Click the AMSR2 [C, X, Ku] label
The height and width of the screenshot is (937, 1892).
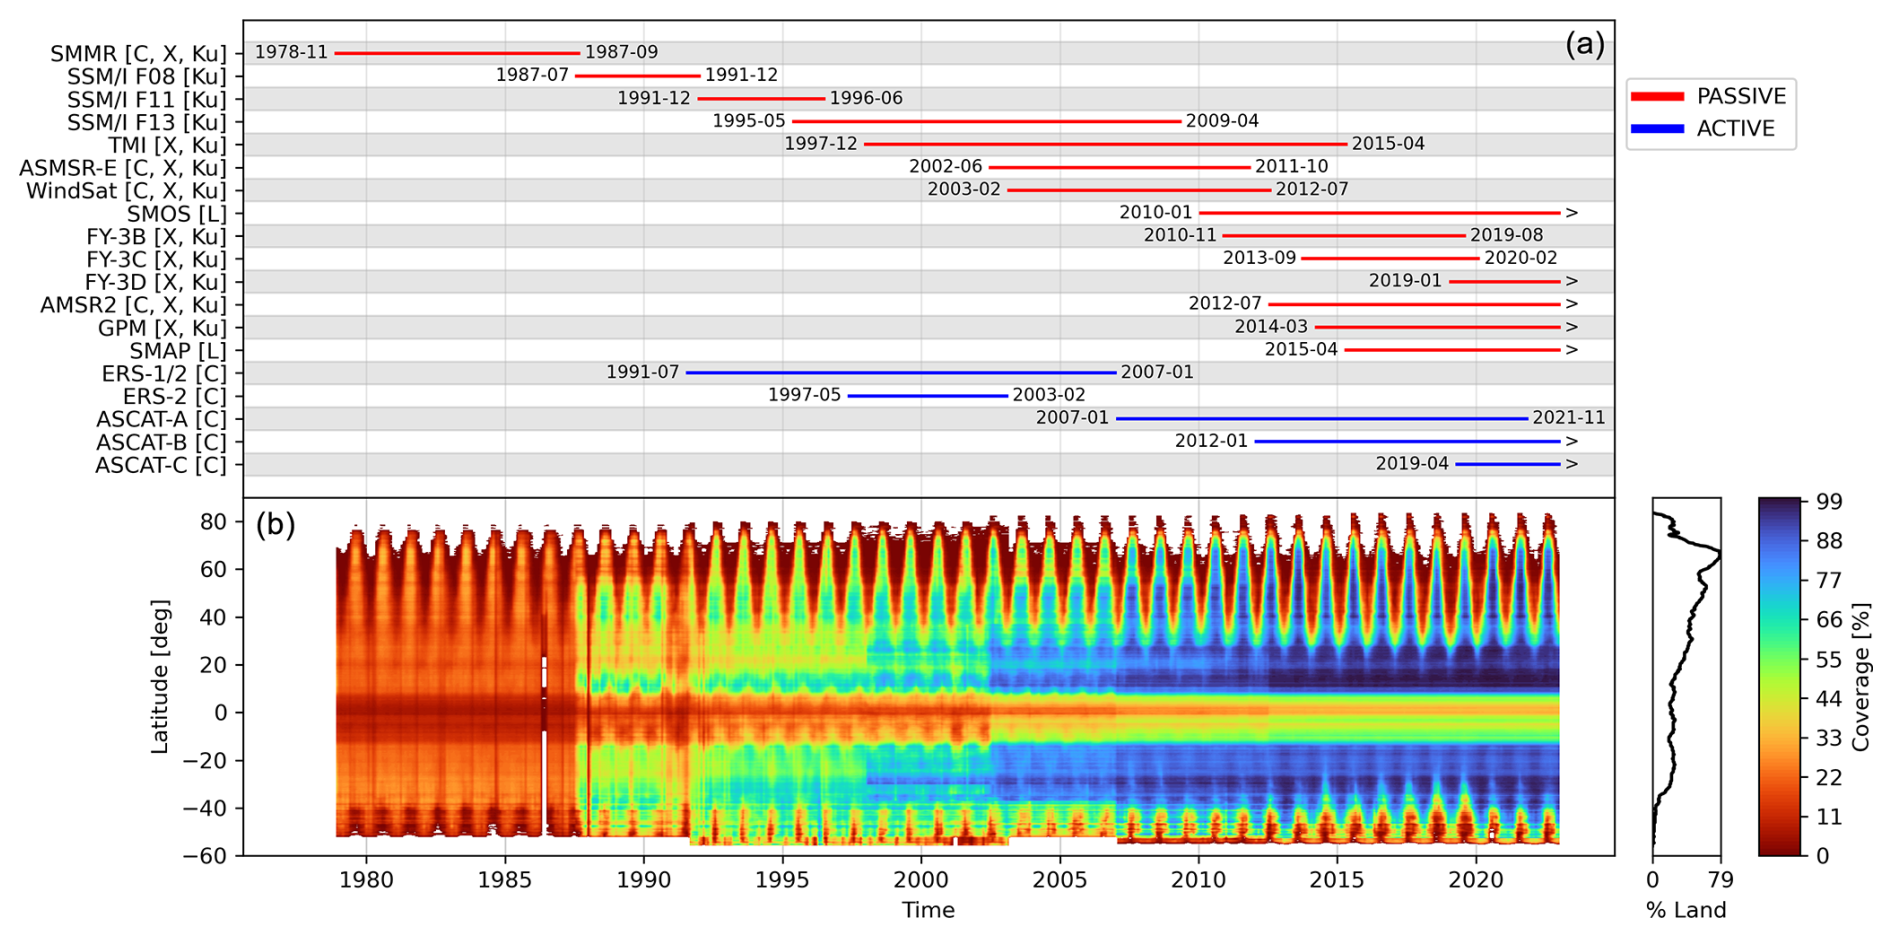click(133, 305)
